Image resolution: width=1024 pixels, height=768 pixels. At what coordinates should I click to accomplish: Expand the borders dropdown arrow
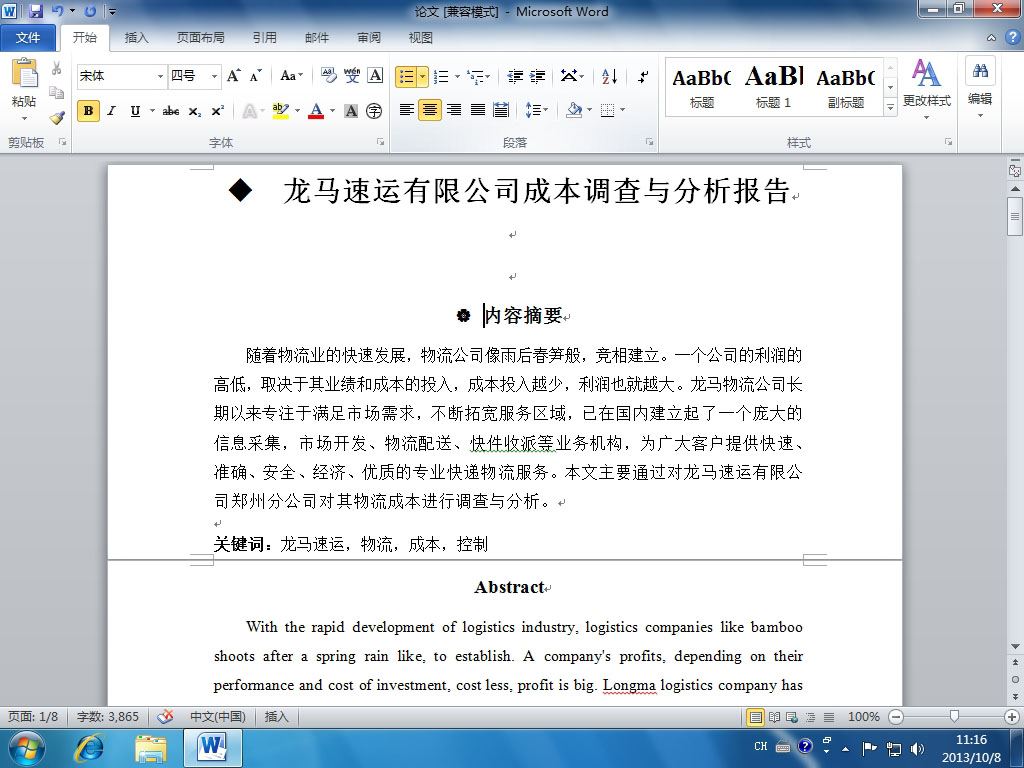click(x=622, y=110)
